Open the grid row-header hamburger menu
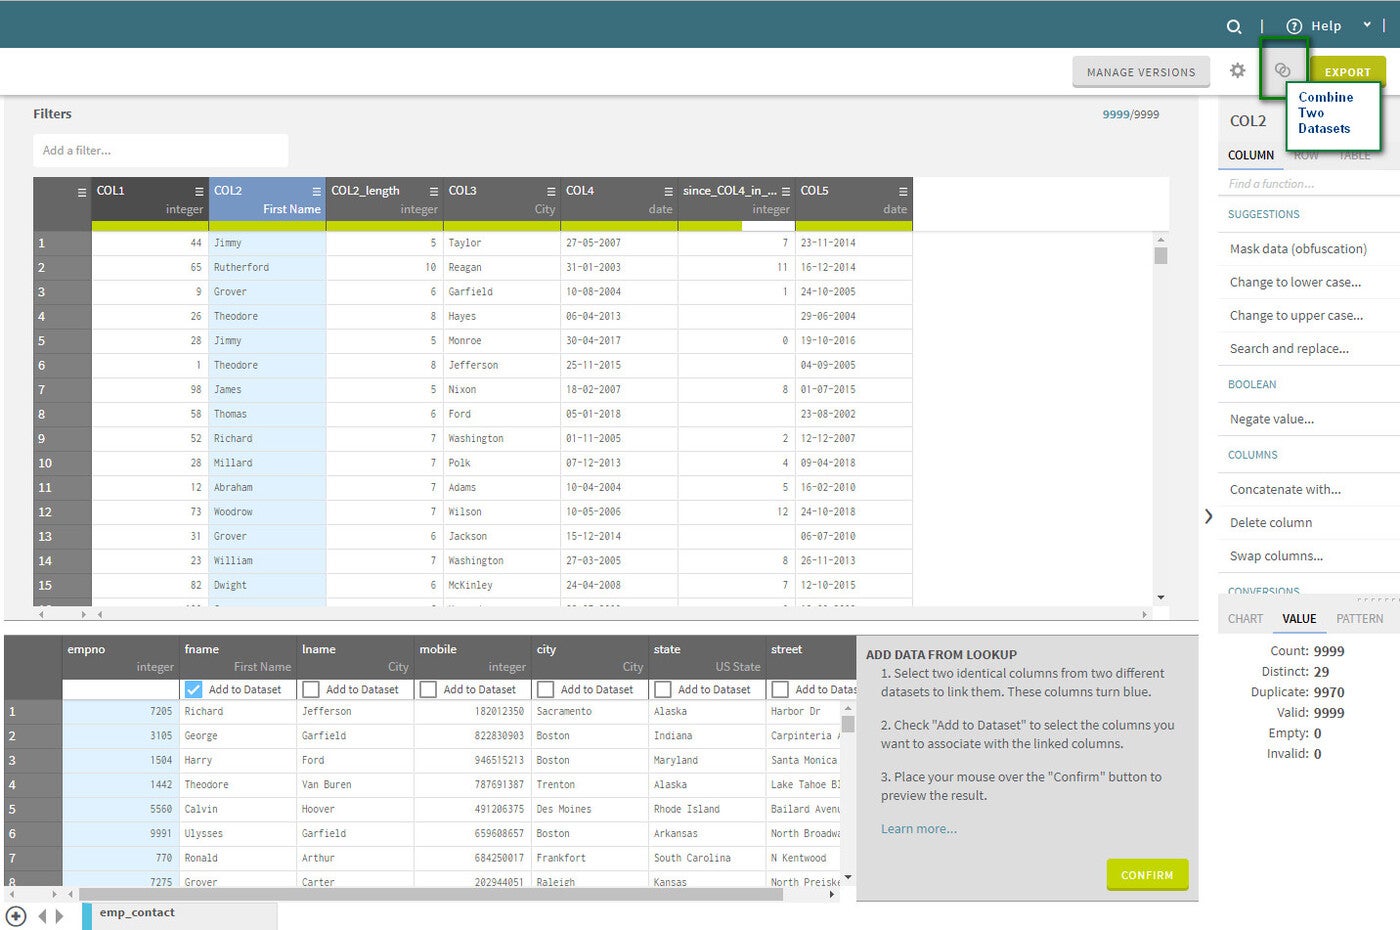Screen dimensions: 1400x930 tap(82, 192)
